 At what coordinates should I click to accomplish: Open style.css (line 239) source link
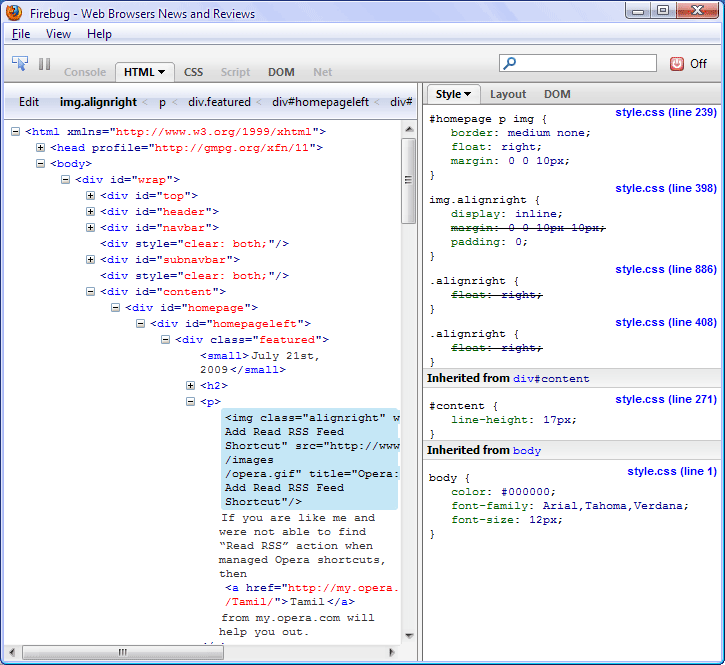[x=665, y=113]
